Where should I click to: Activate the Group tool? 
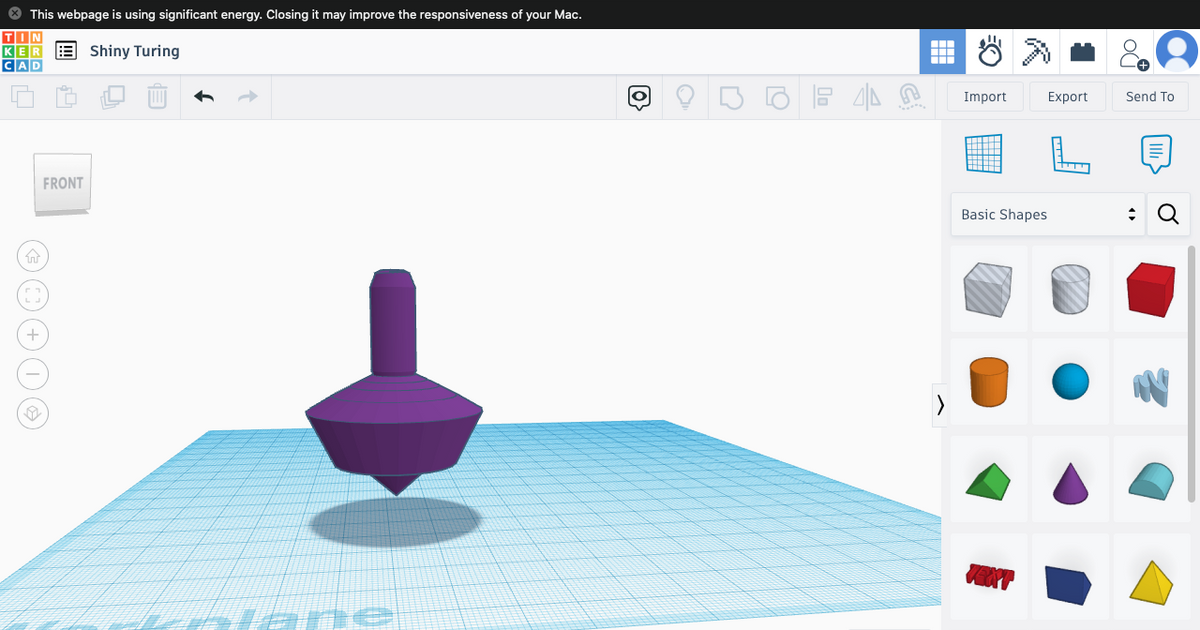[733, 96]
